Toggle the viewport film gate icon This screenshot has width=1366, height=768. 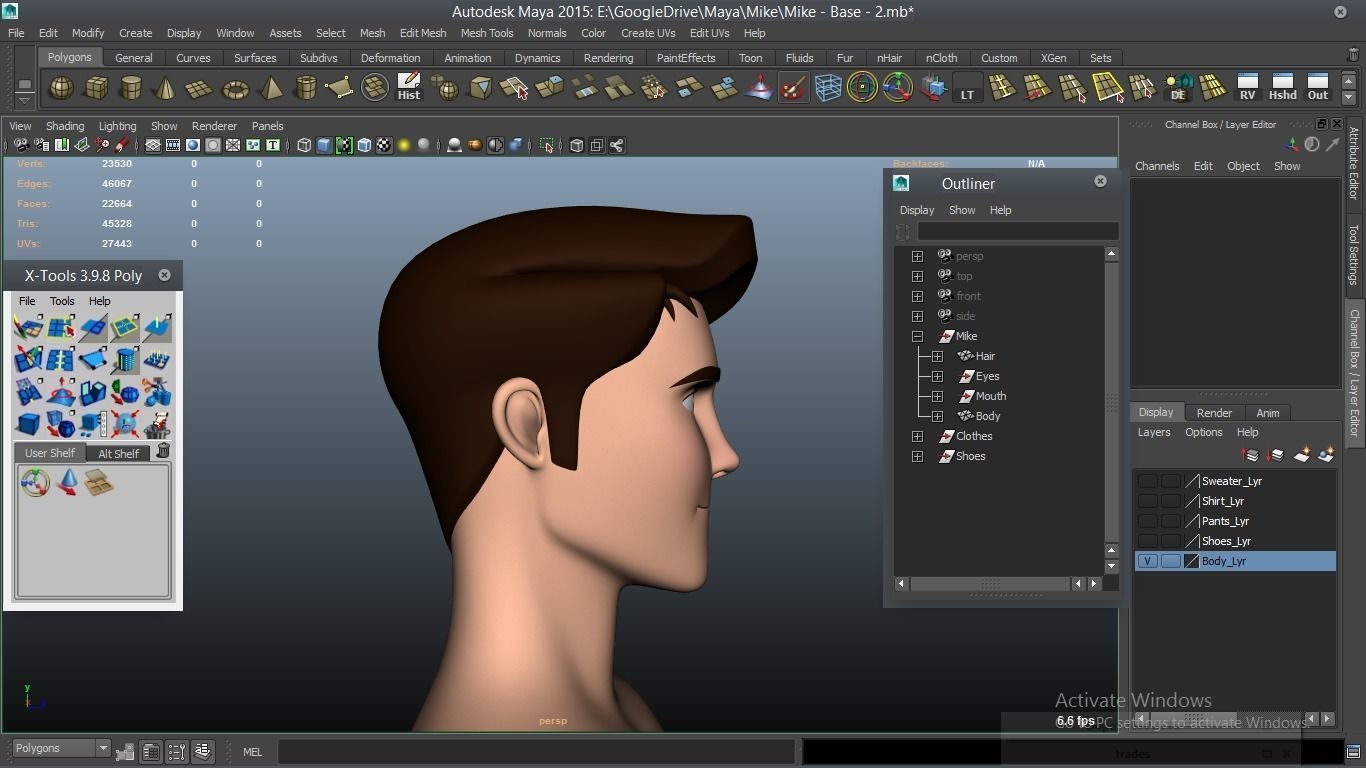pos(173,146)
